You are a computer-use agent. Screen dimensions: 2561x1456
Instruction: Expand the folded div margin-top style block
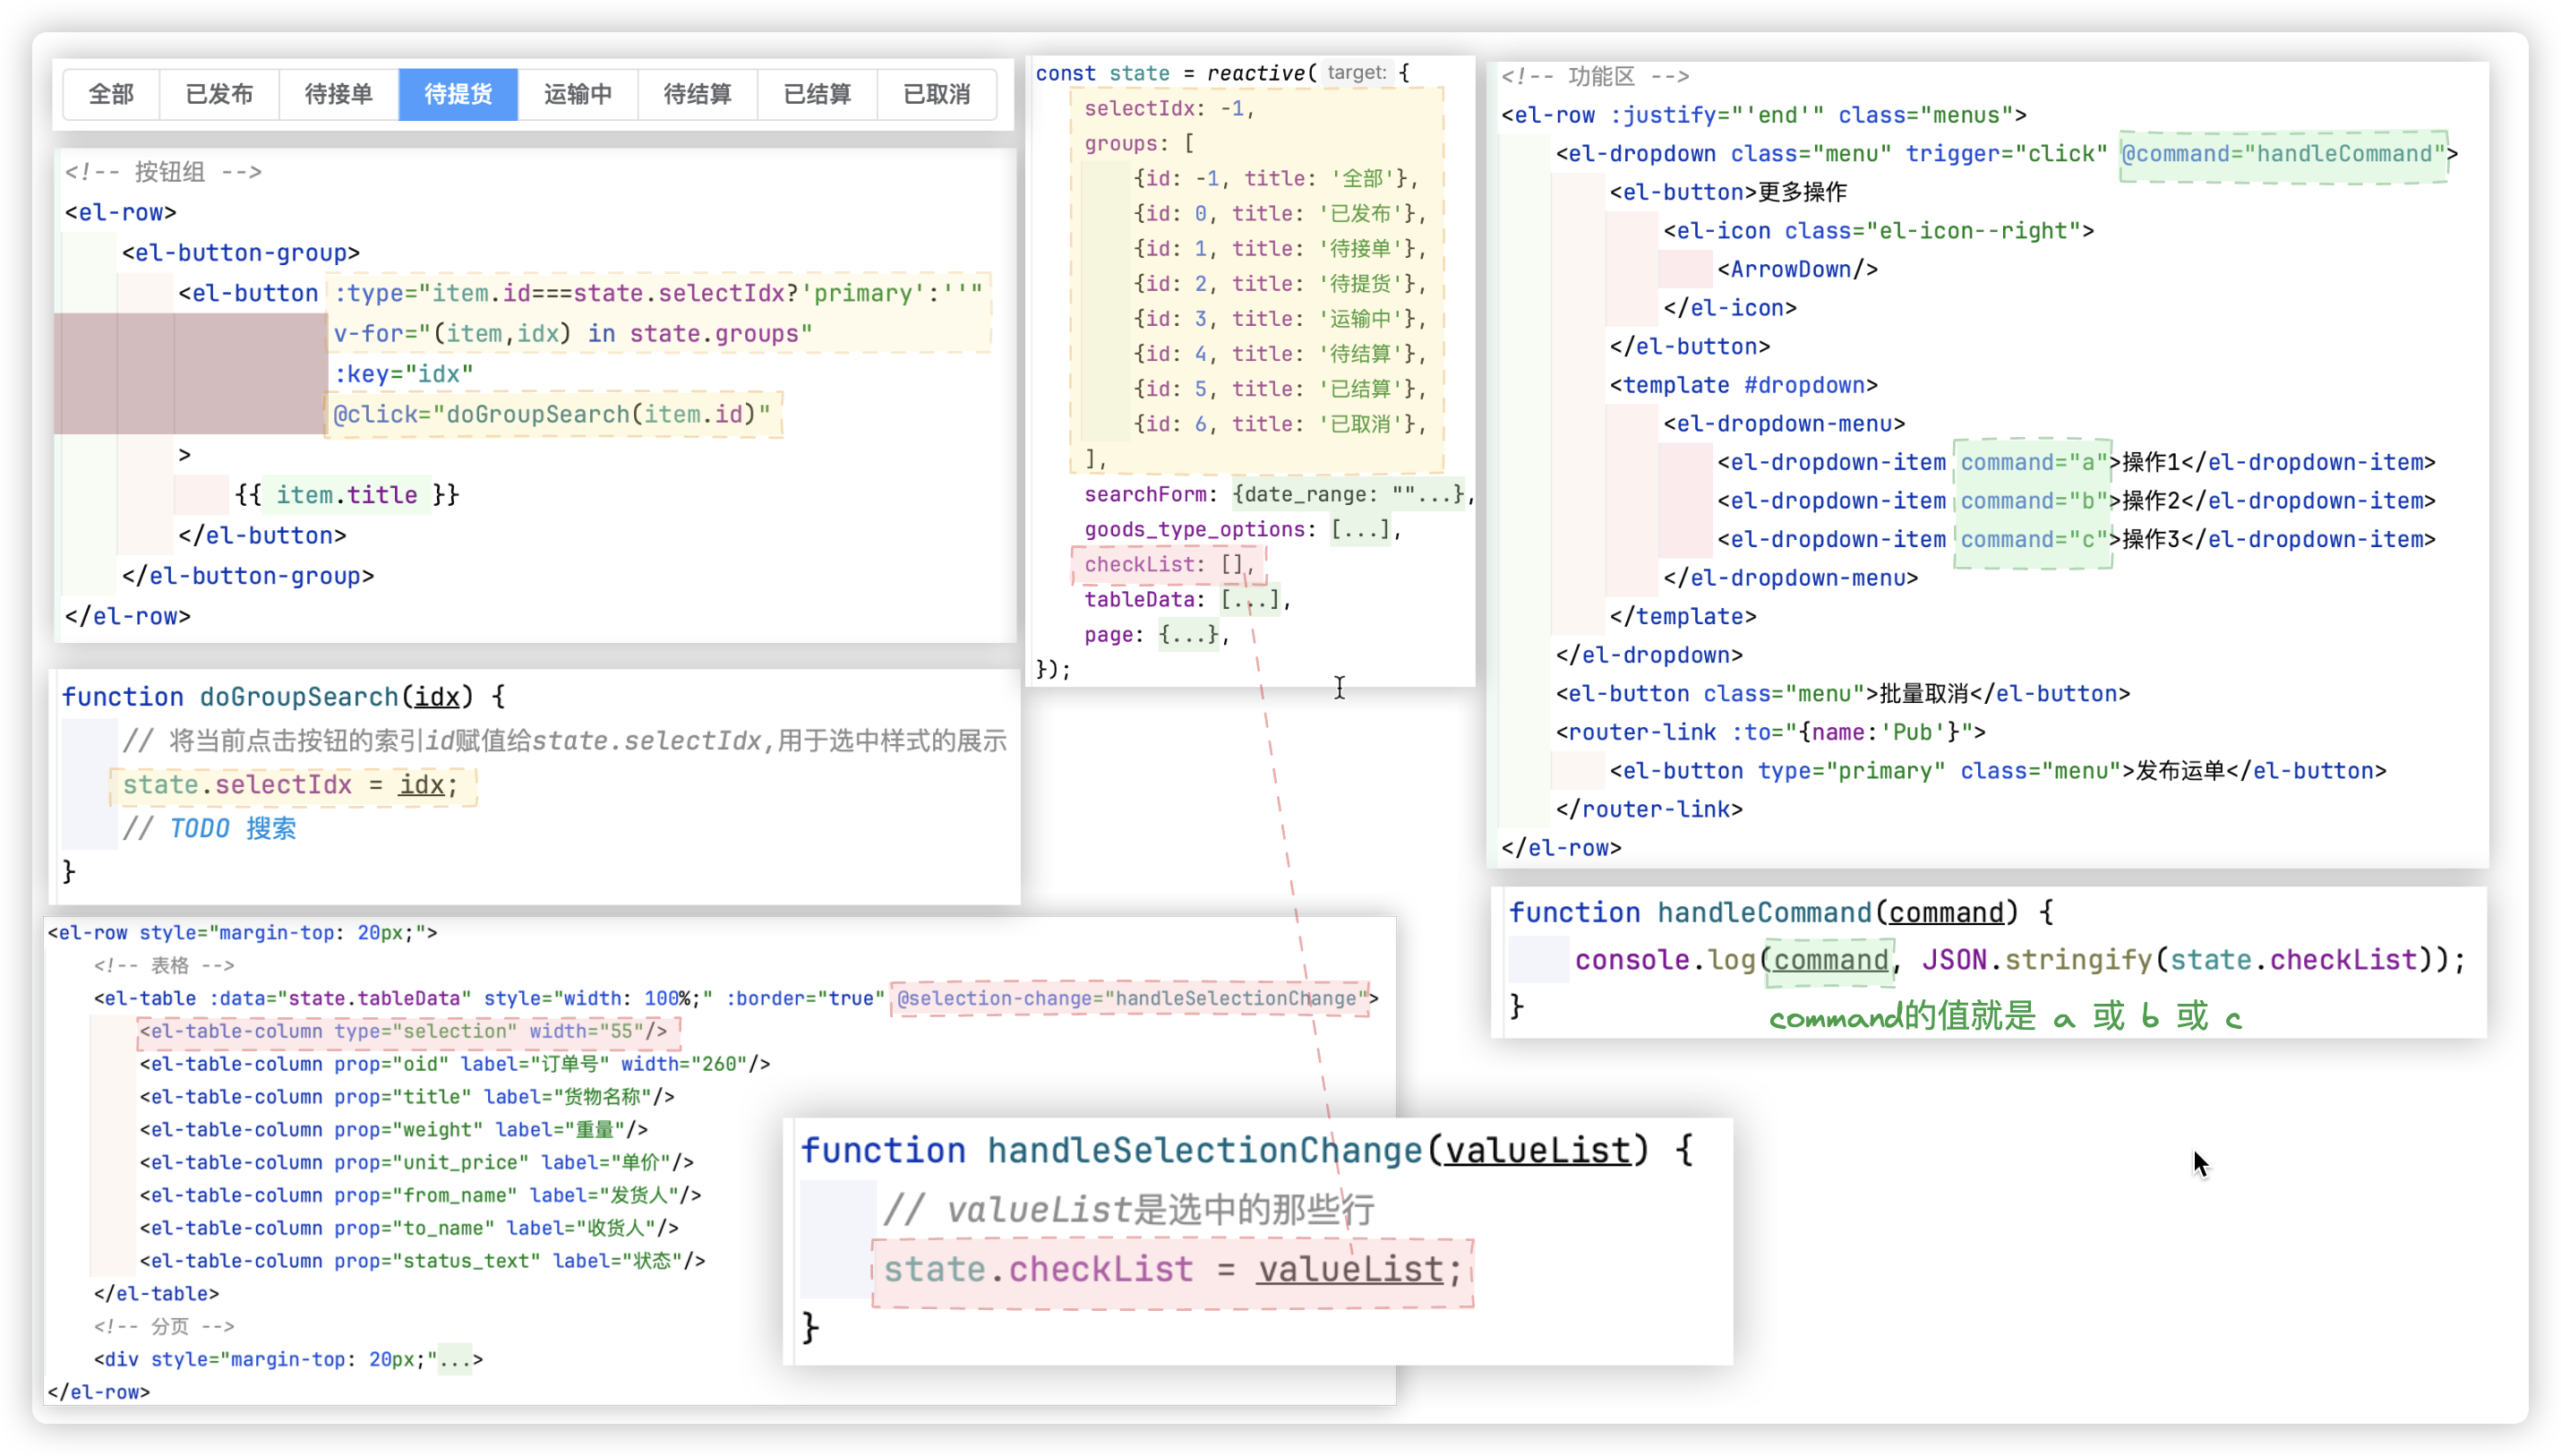pos(455,1359)
